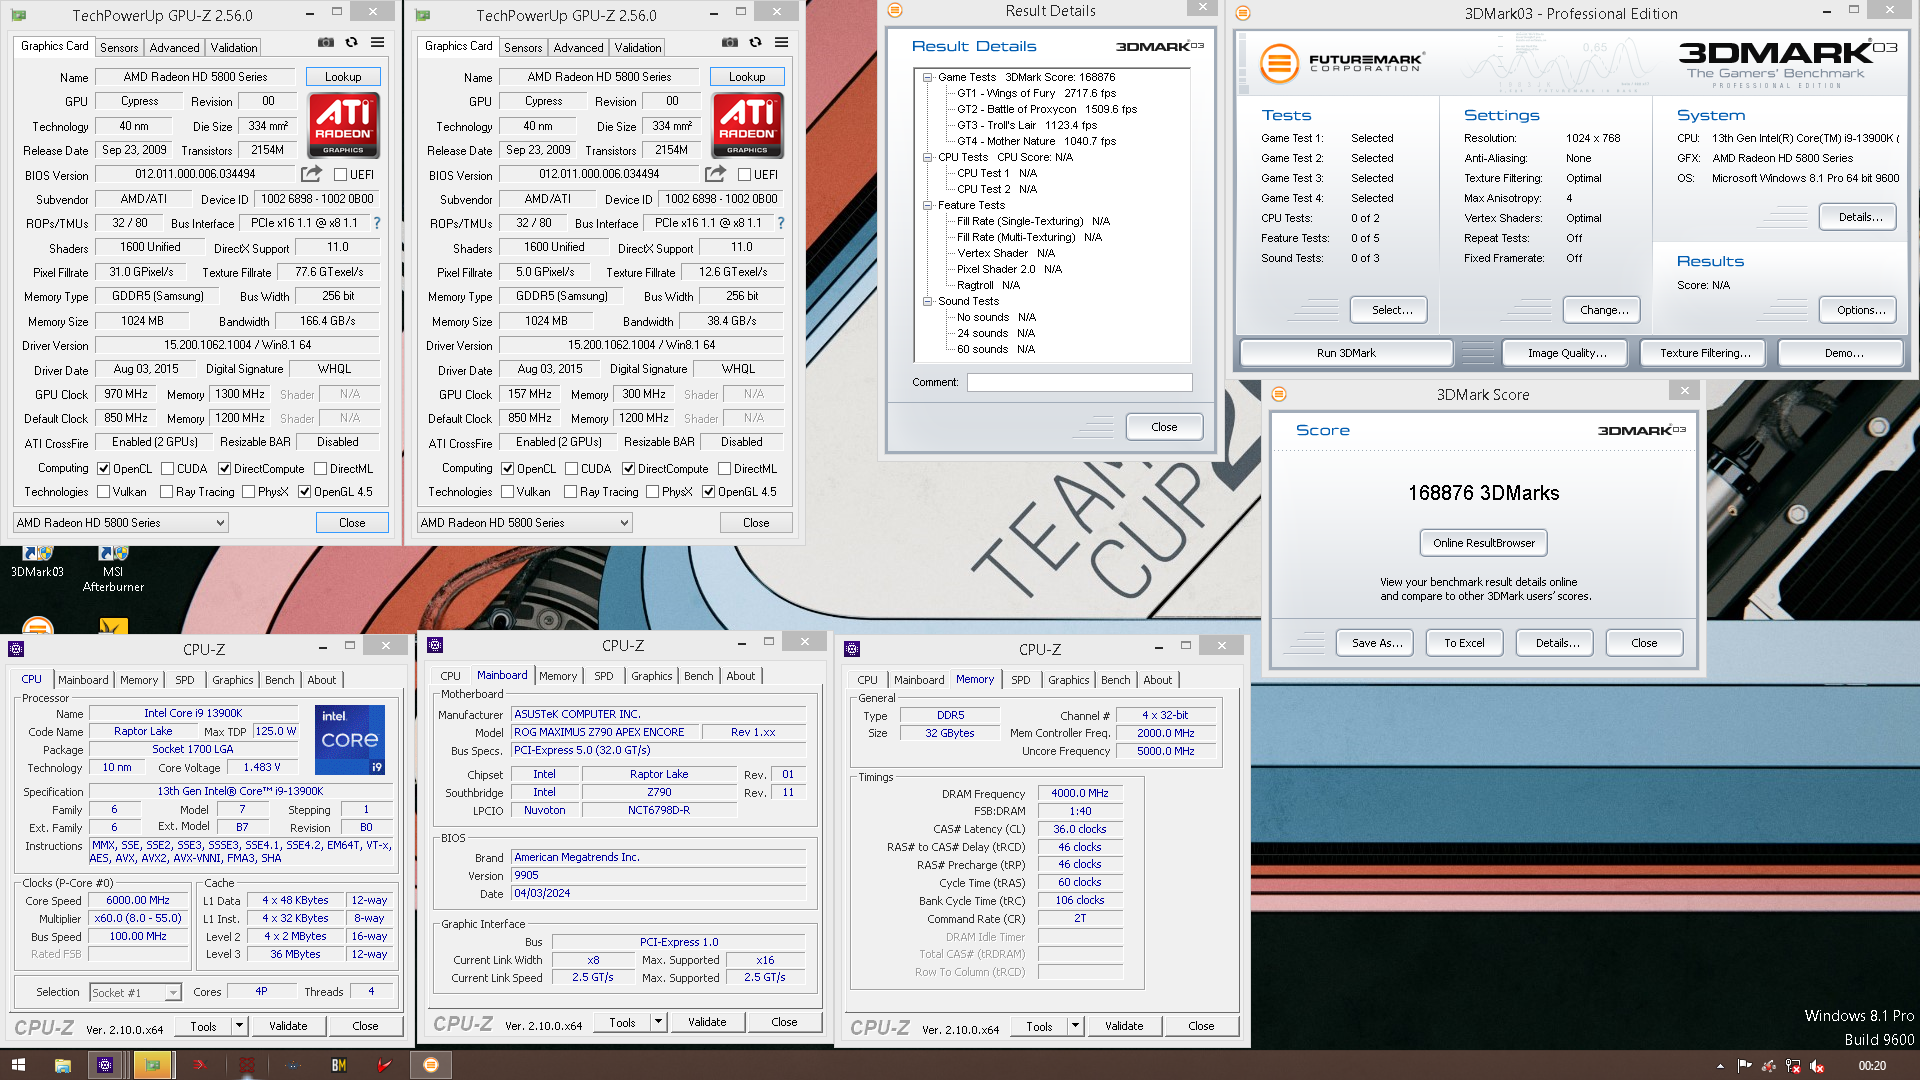Open the MSI Afterburner desktop shortcut
This screenshot has width=1920, height=1080.
point(113,568)
